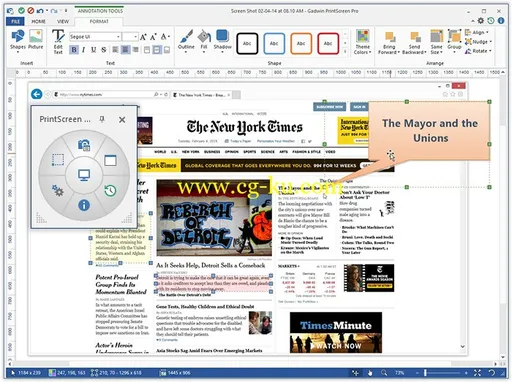
Task: Switch to the VIEW tab
Action: coord(63,21)
